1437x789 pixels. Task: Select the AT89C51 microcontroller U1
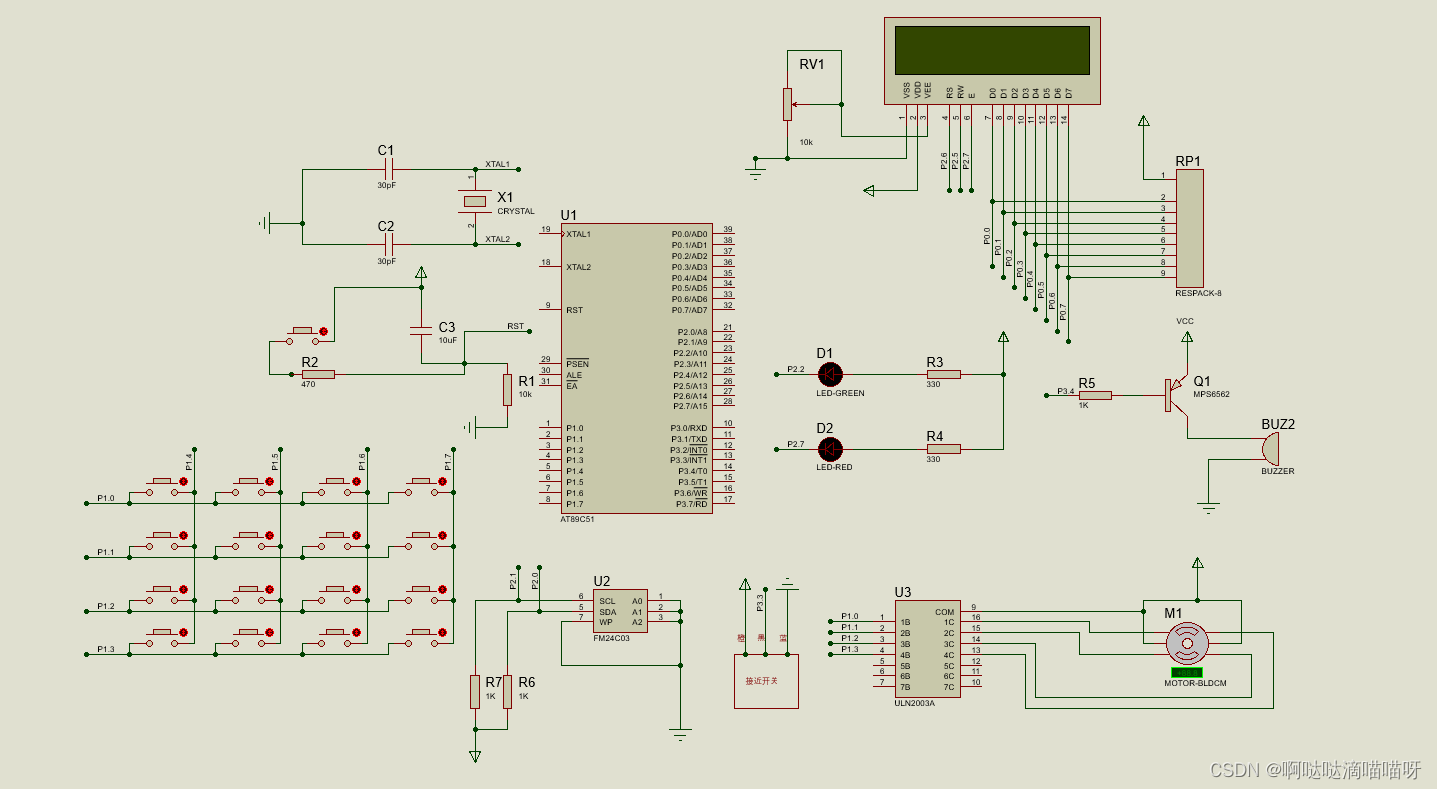click(x=636, y=368)
